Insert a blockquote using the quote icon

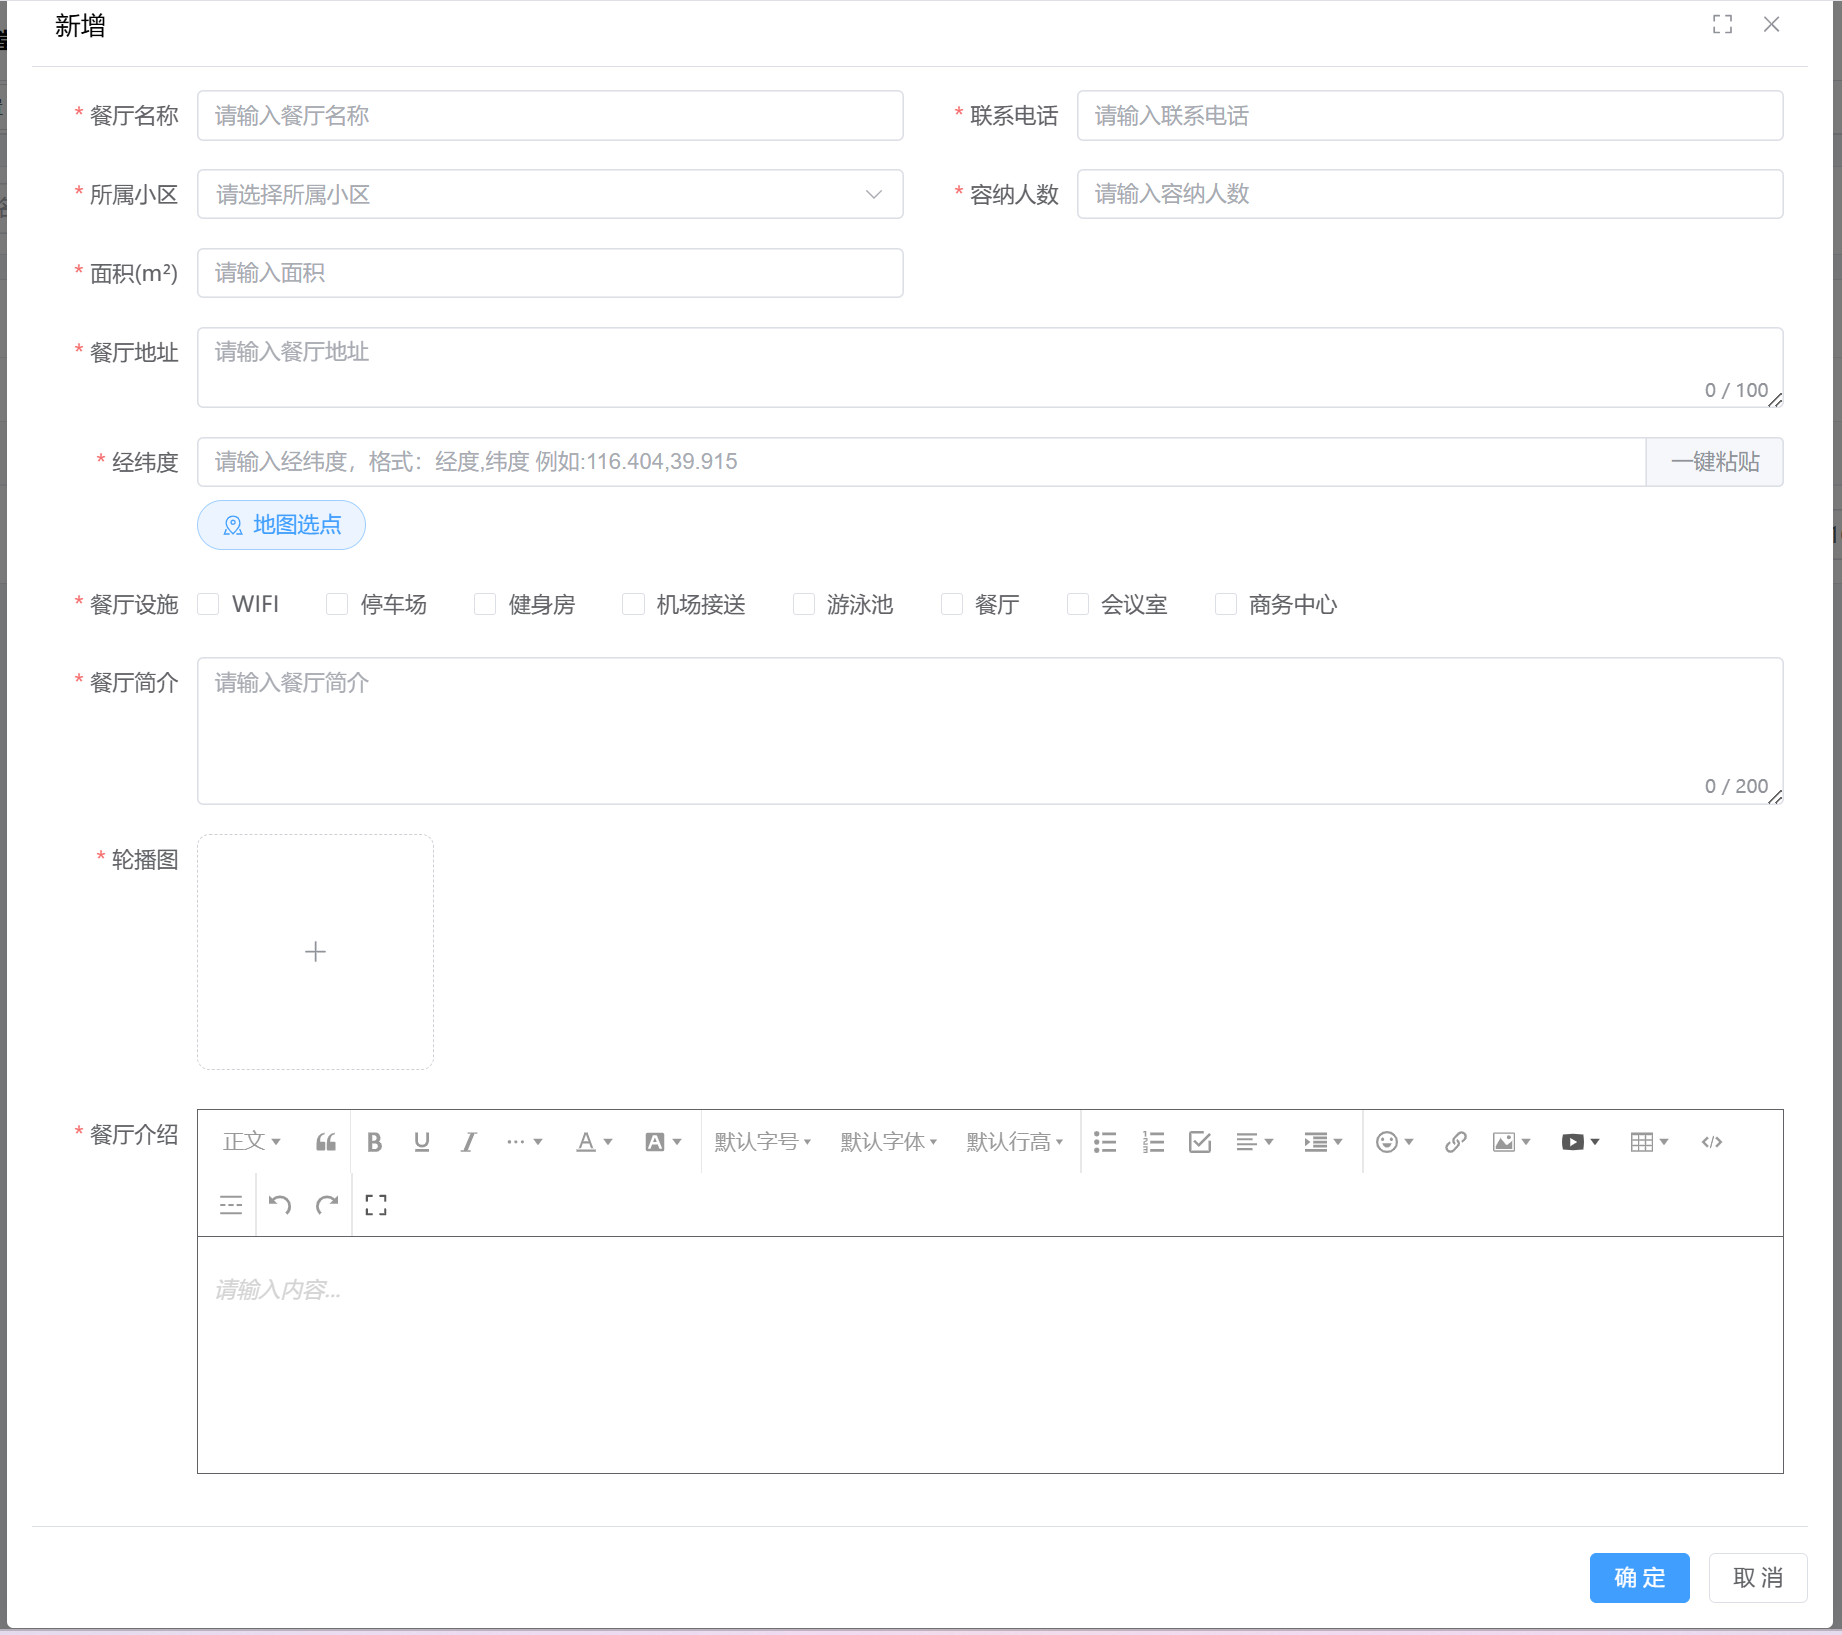(326, 1142)
